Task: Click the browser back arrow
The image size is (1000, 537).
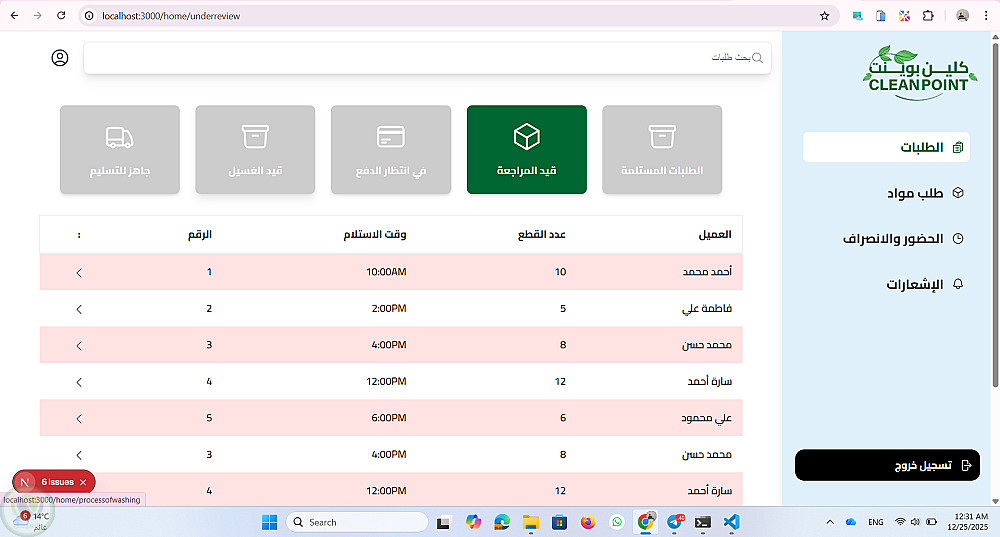Action: (15, 15)
